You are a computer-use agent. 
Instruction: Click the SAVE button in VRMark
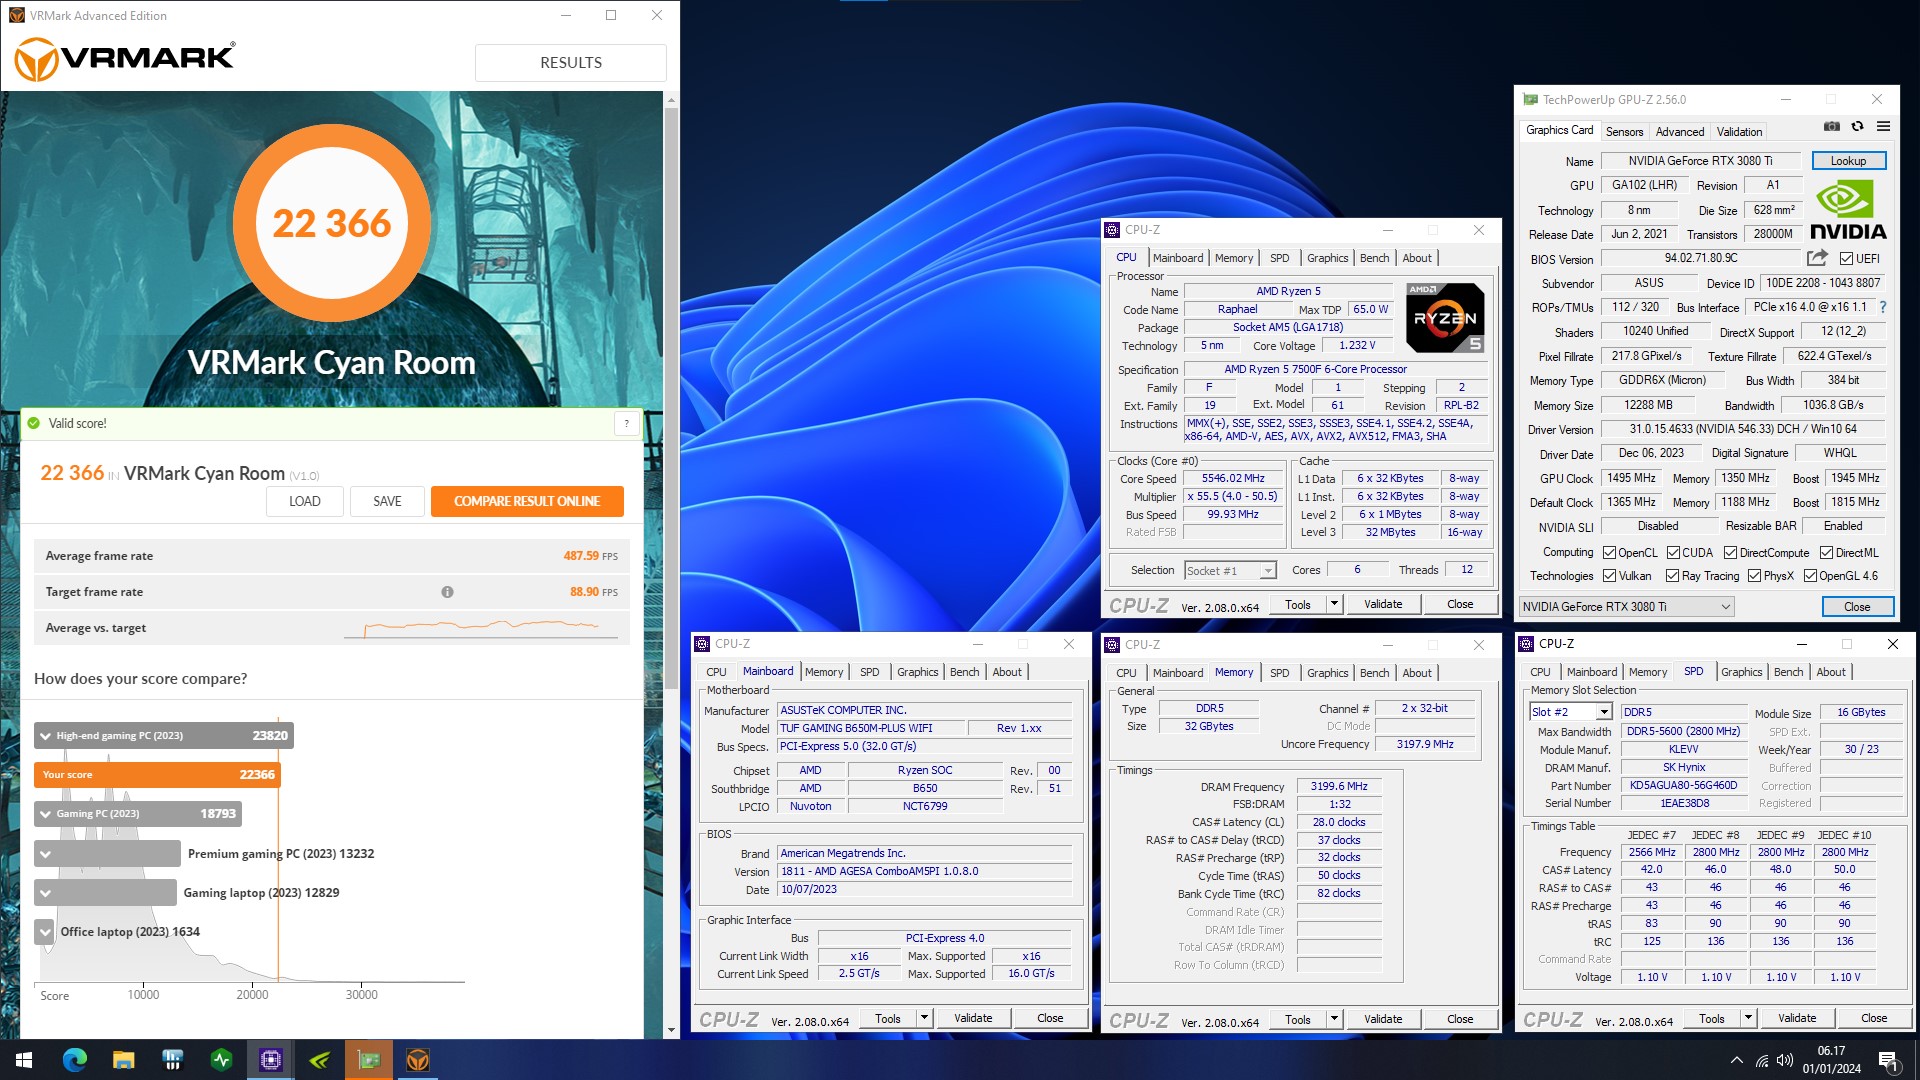click(x=387, y=501)
